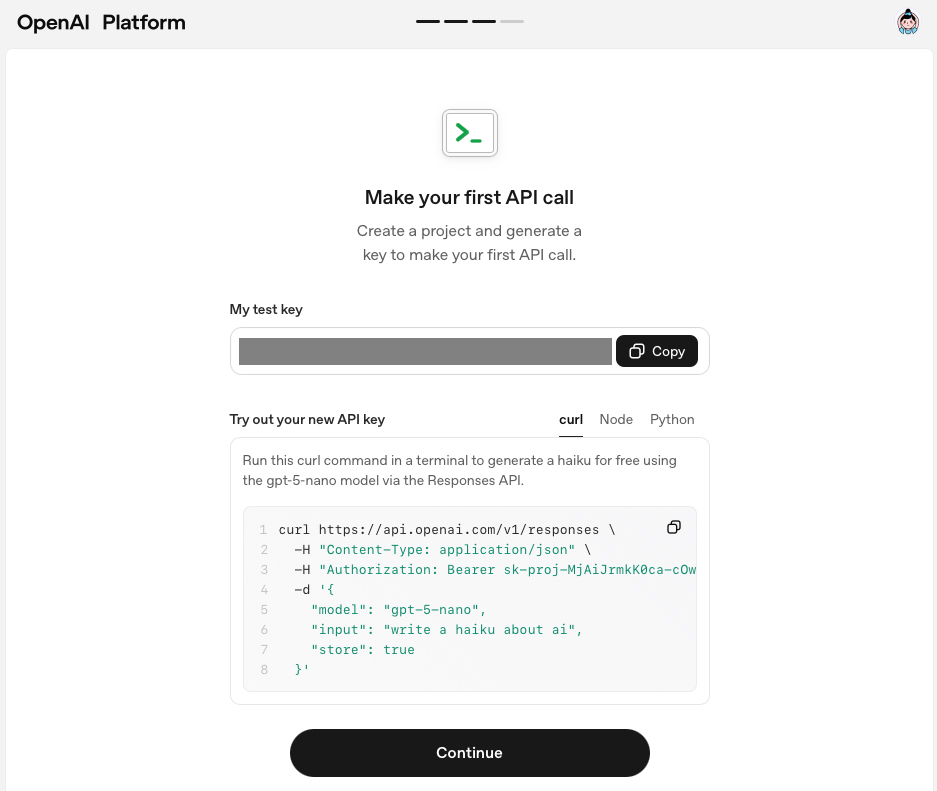
Task: Click the green terminal prompt icon
Action: 469,133
